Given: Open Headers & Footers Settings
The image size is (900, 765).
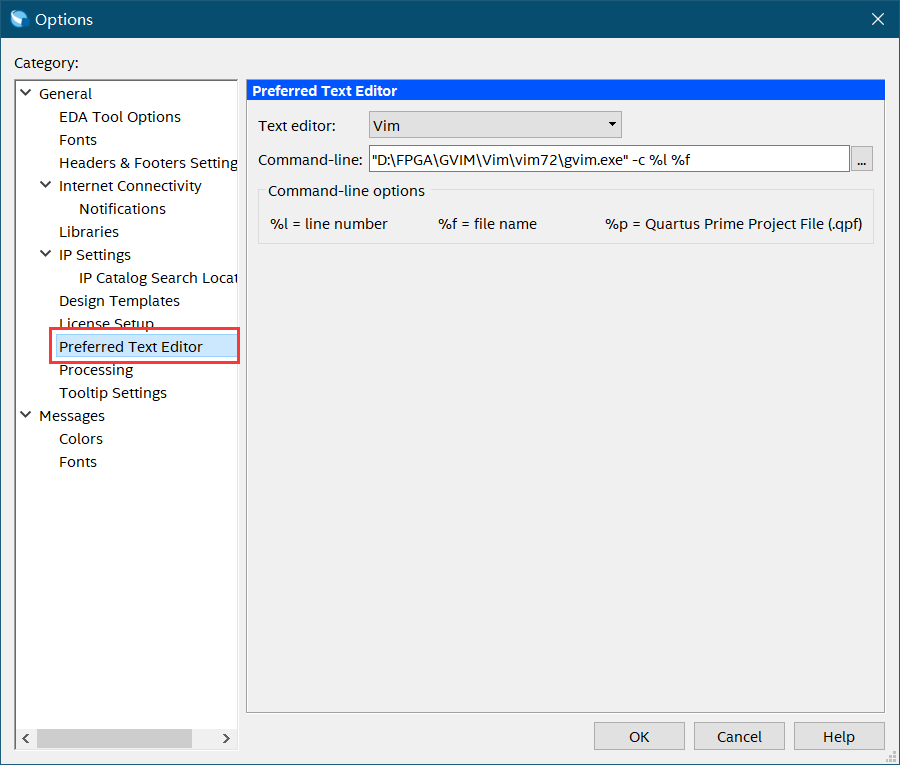Looking at the screenshot, I should click(x=148, y=162).
